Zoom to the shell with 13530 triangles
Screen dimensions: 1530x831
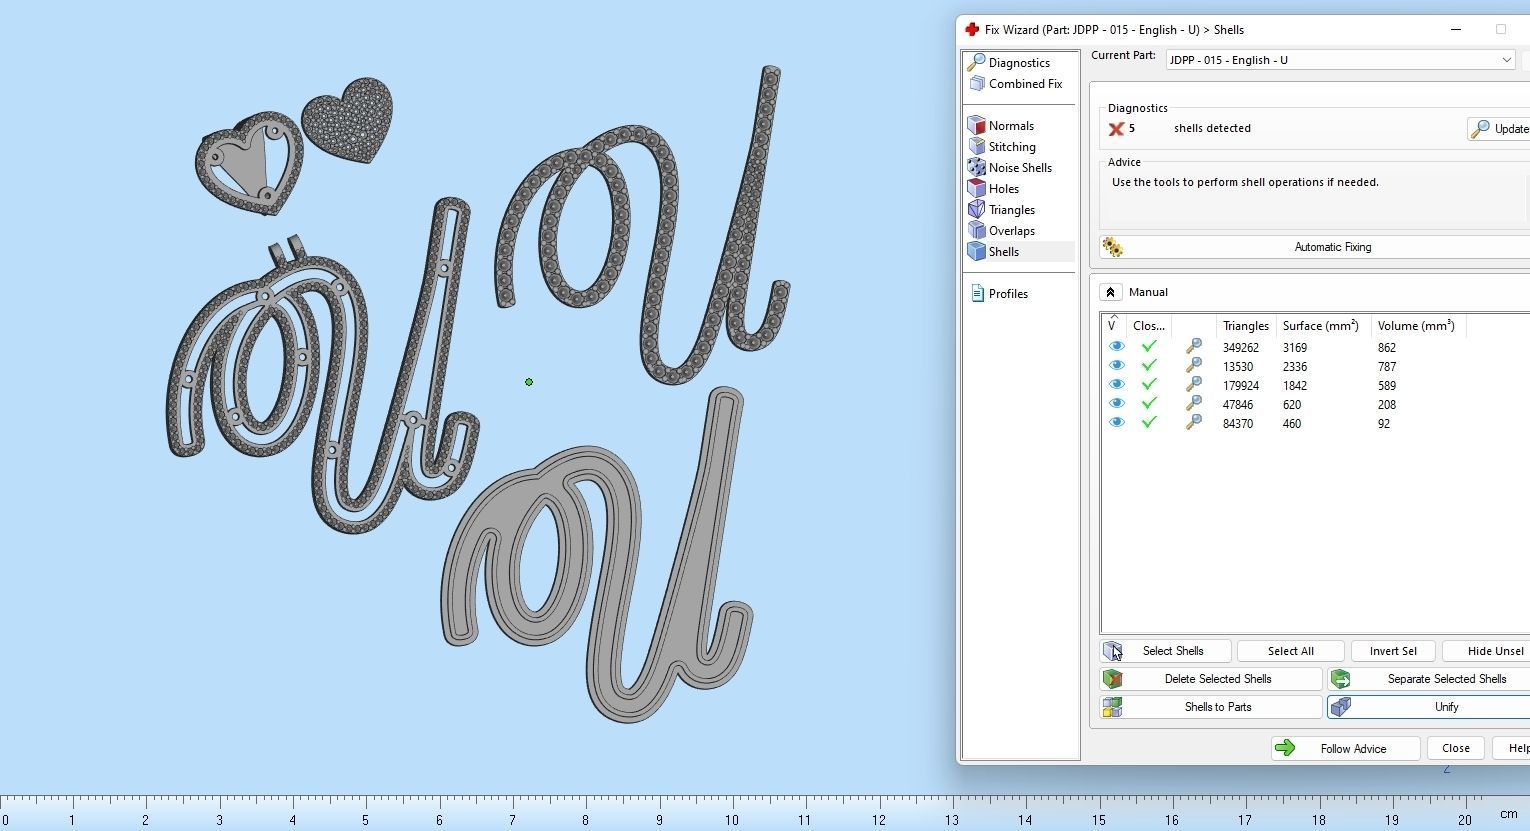1193,366
